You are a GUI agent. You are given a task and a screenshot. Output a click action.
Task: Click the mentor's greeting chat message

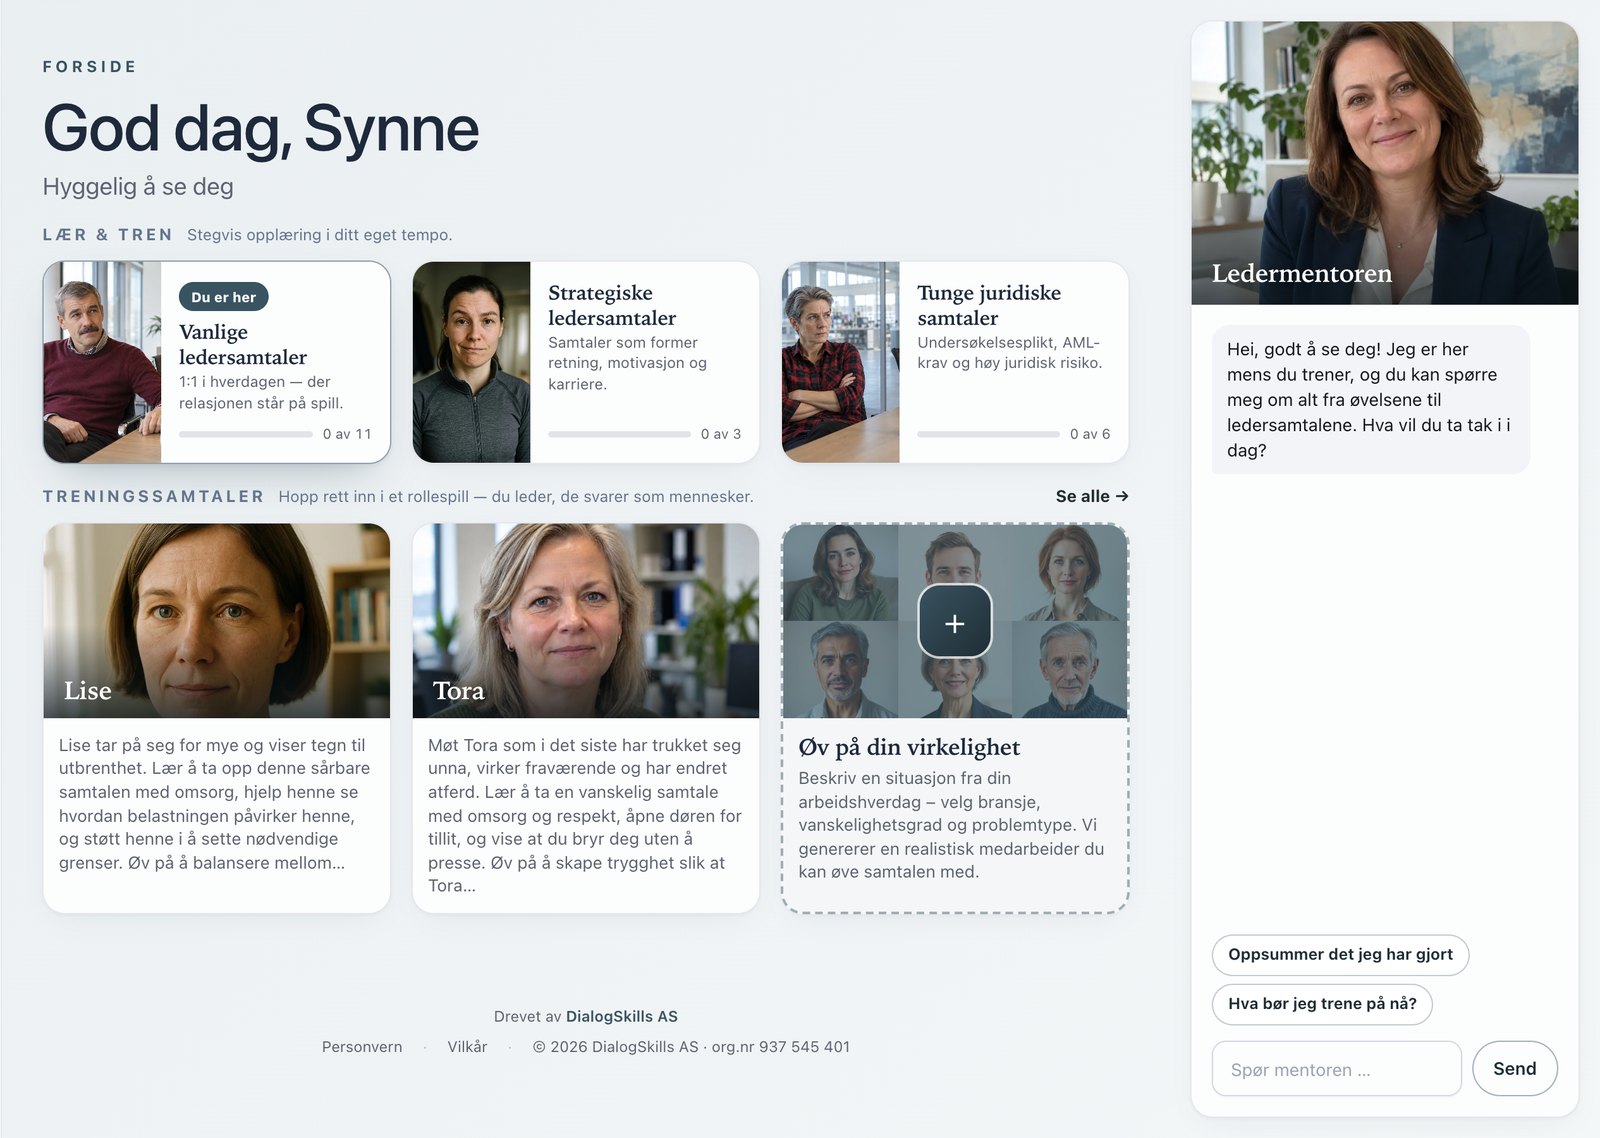[x=1370, y=400]
